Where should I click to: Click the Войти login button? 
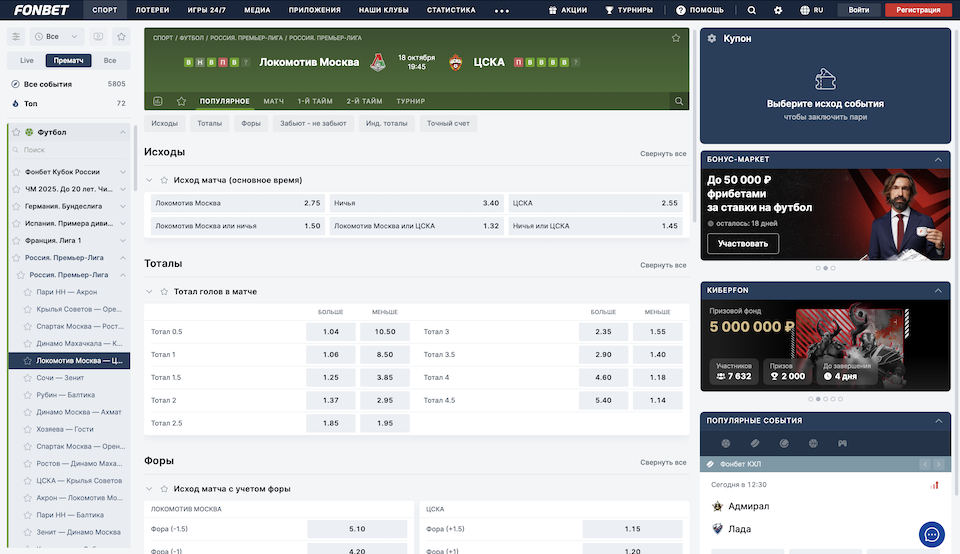click(x=858, y=10)
